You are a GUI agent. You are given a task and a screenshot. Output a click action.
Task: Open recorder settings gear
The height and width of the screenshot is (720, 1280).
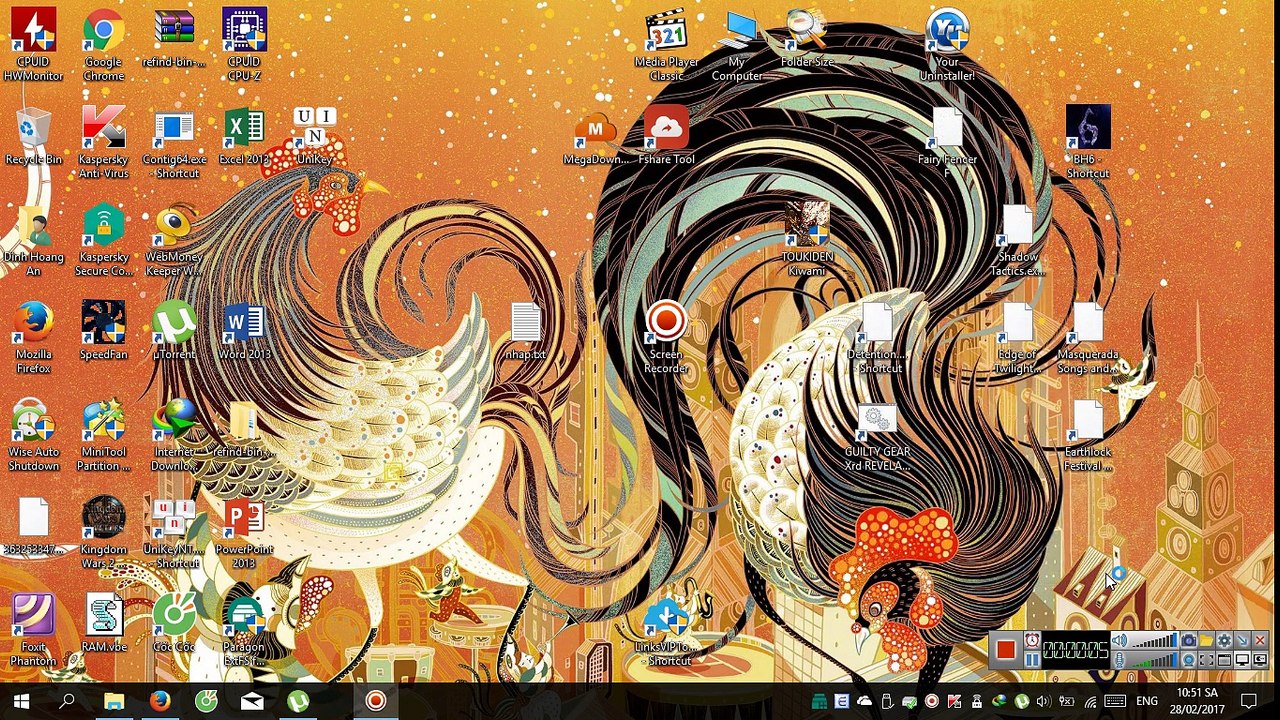(x=1224, y=641)
